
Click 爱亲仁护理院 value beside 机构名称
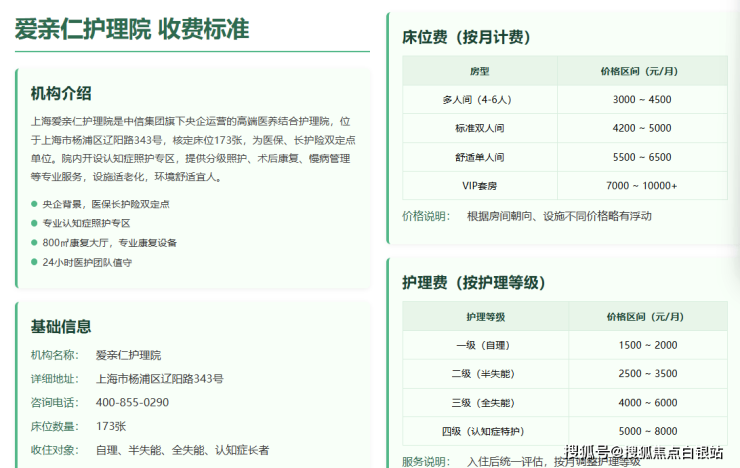(x=128, y=355)
